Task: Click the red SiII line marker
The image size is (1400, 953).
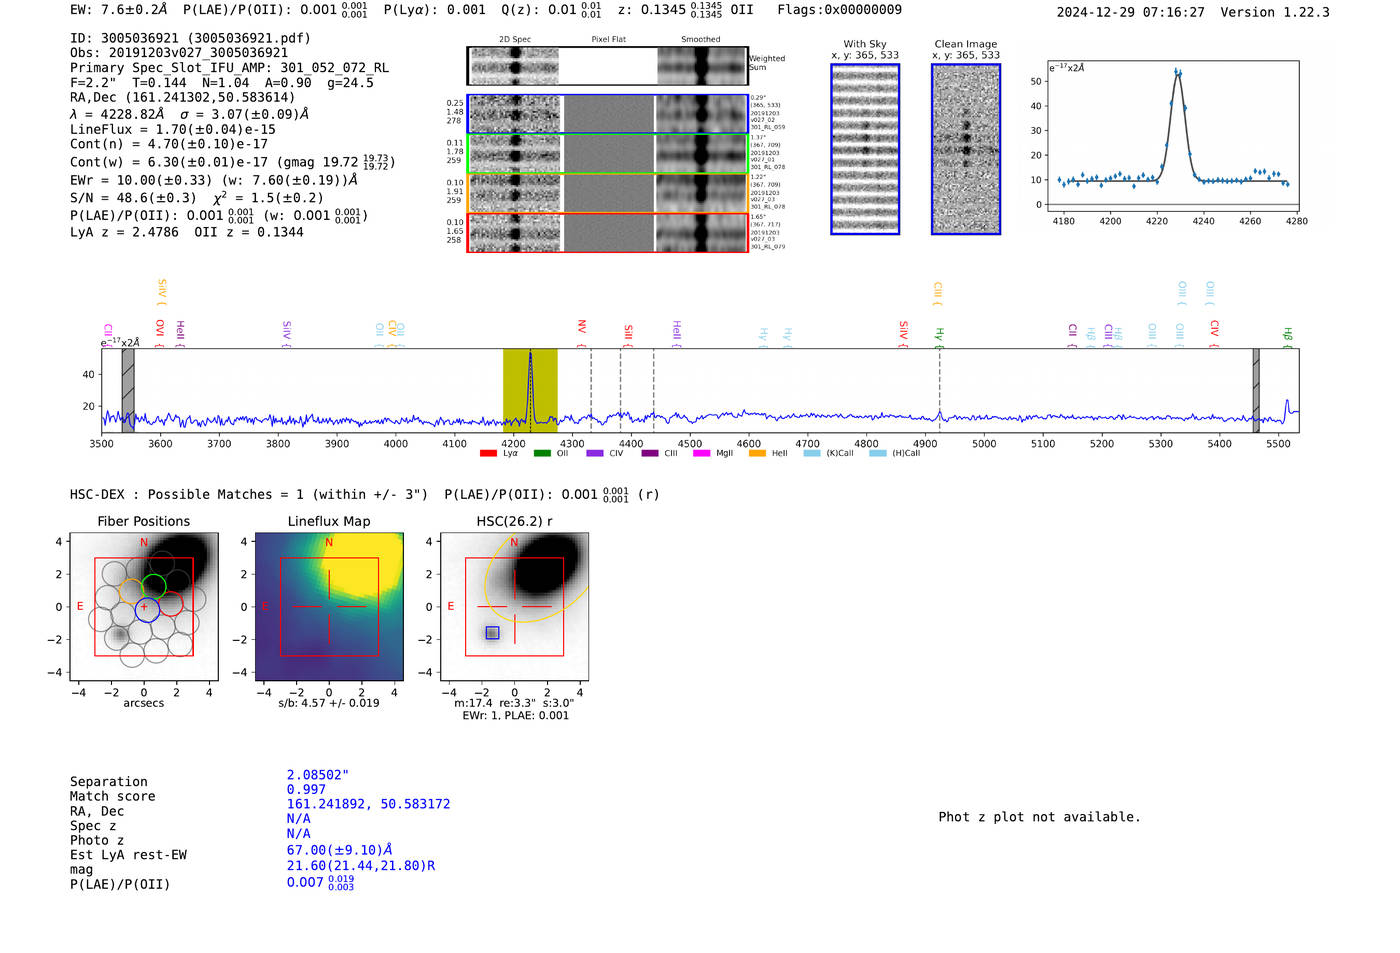Action: pyautogui.click(x=628, y=335)
